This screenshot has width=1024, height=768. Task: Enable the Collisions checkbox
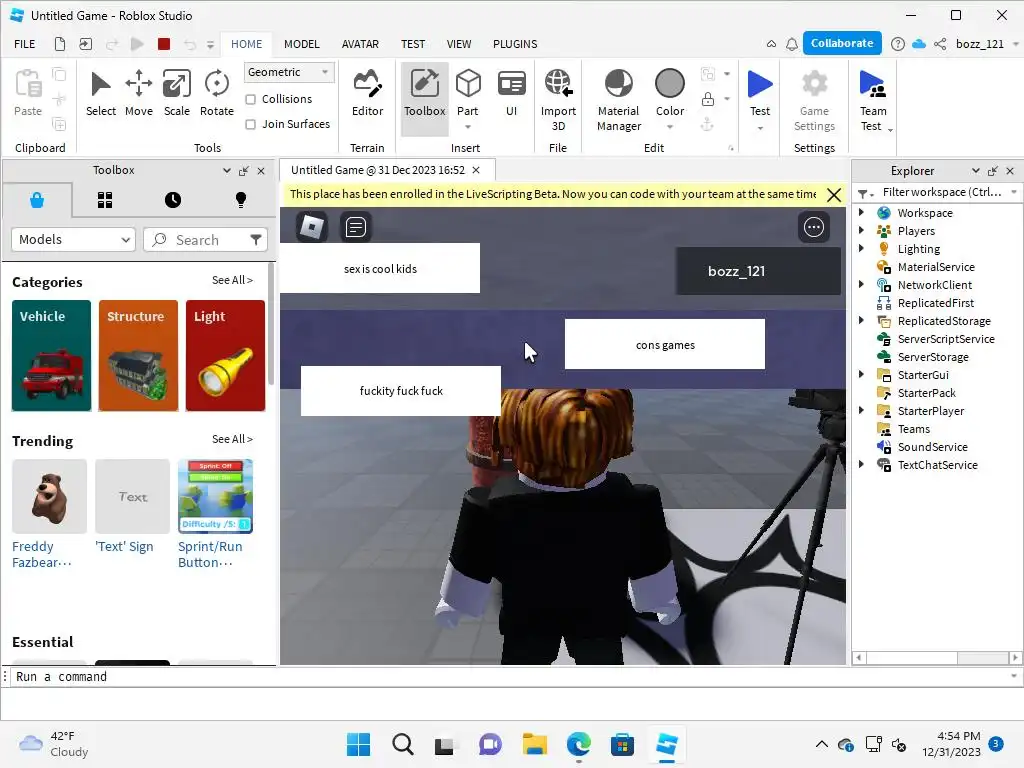[x=250, y=99]
